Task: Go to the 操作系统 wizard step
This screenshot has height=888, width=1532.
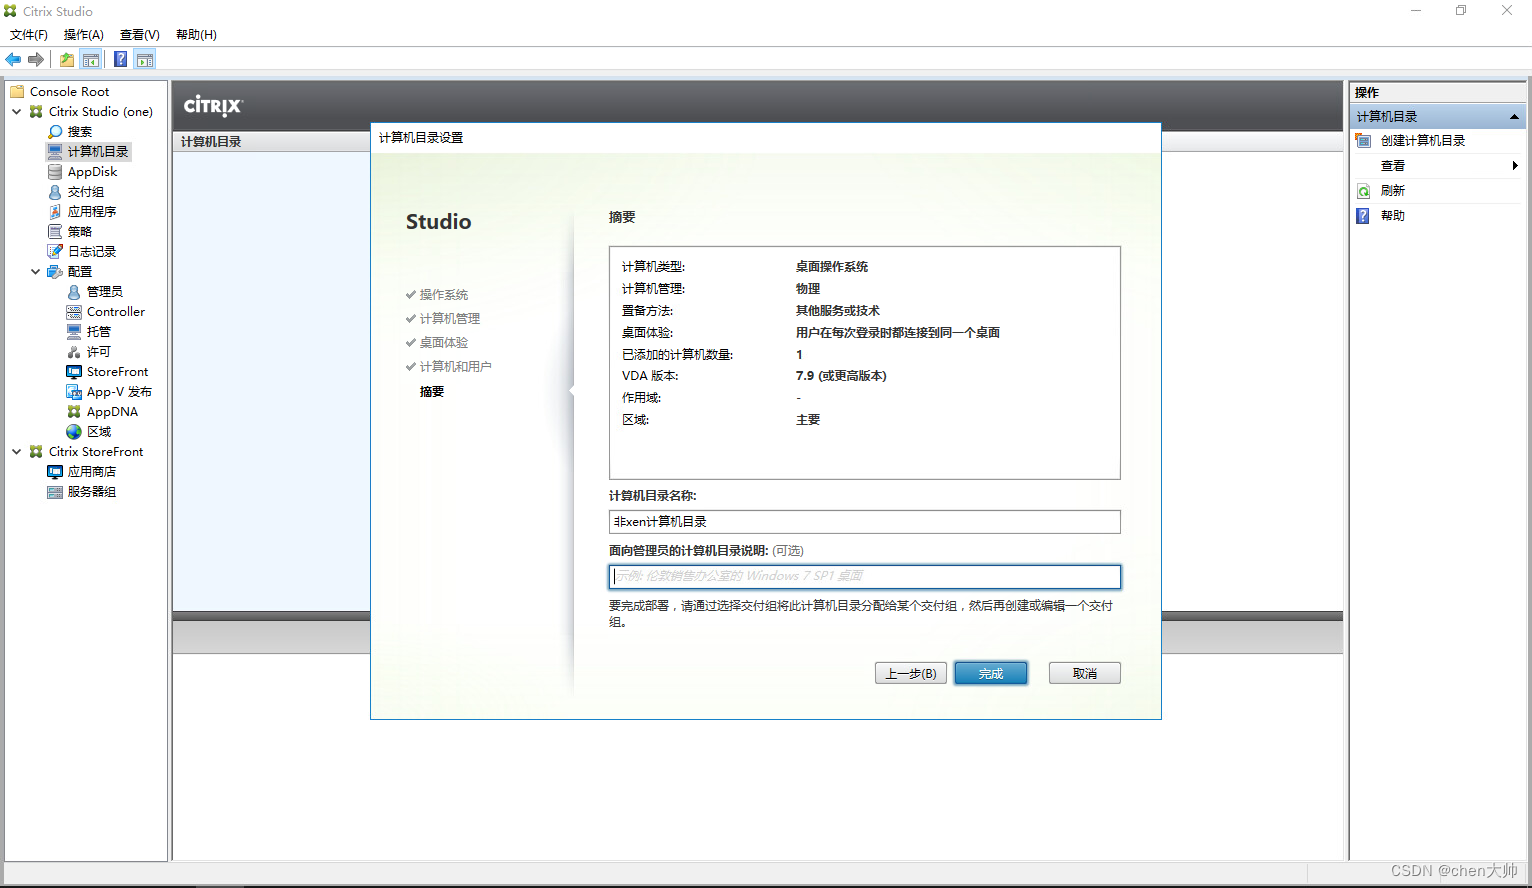Action: [444, 295]
